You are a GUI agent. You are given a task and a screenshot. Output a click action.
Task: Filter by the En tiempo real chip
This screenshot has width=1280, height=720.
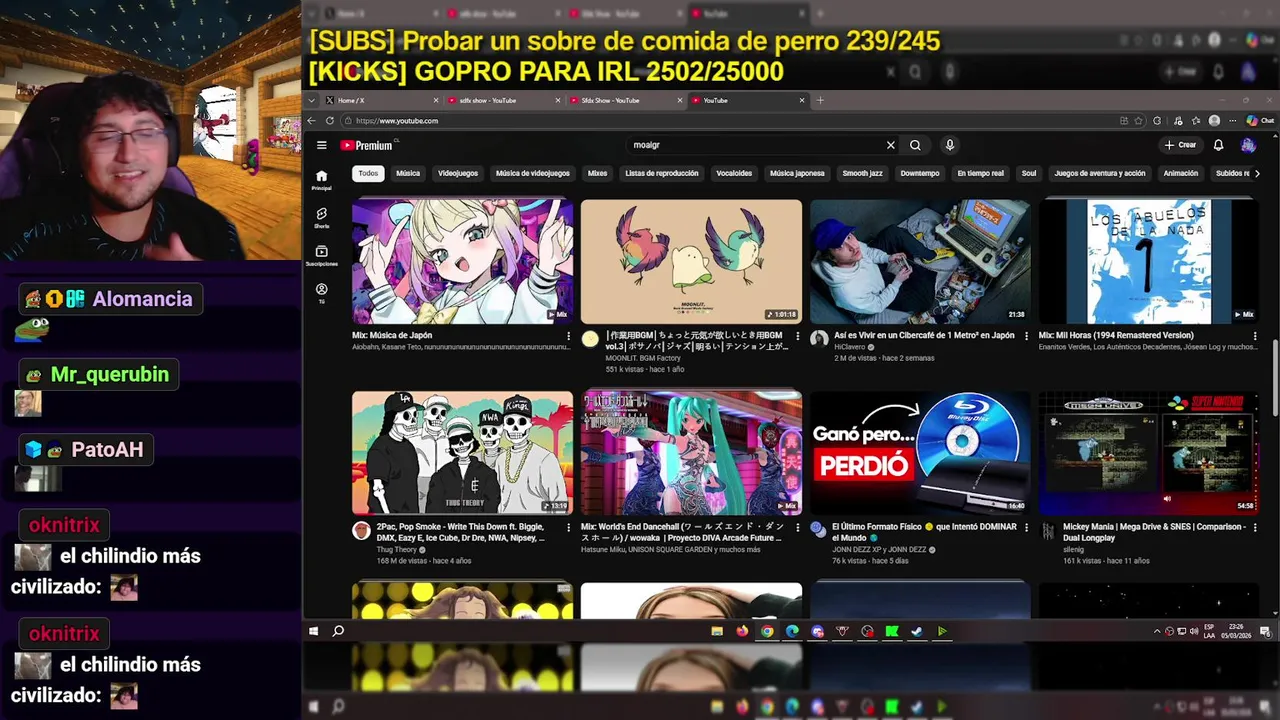click(980, 173)
